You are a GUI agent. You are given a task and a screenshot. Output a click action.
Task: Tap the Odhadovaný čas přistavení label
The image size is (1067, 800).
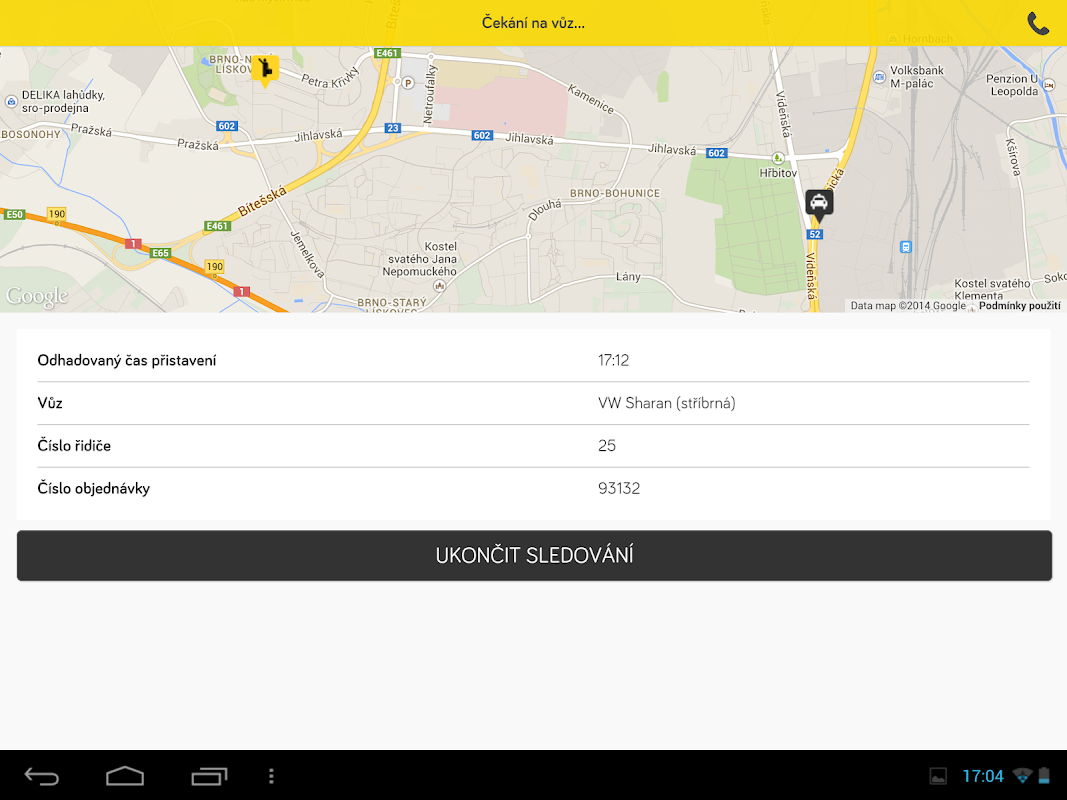coord(127,361)
